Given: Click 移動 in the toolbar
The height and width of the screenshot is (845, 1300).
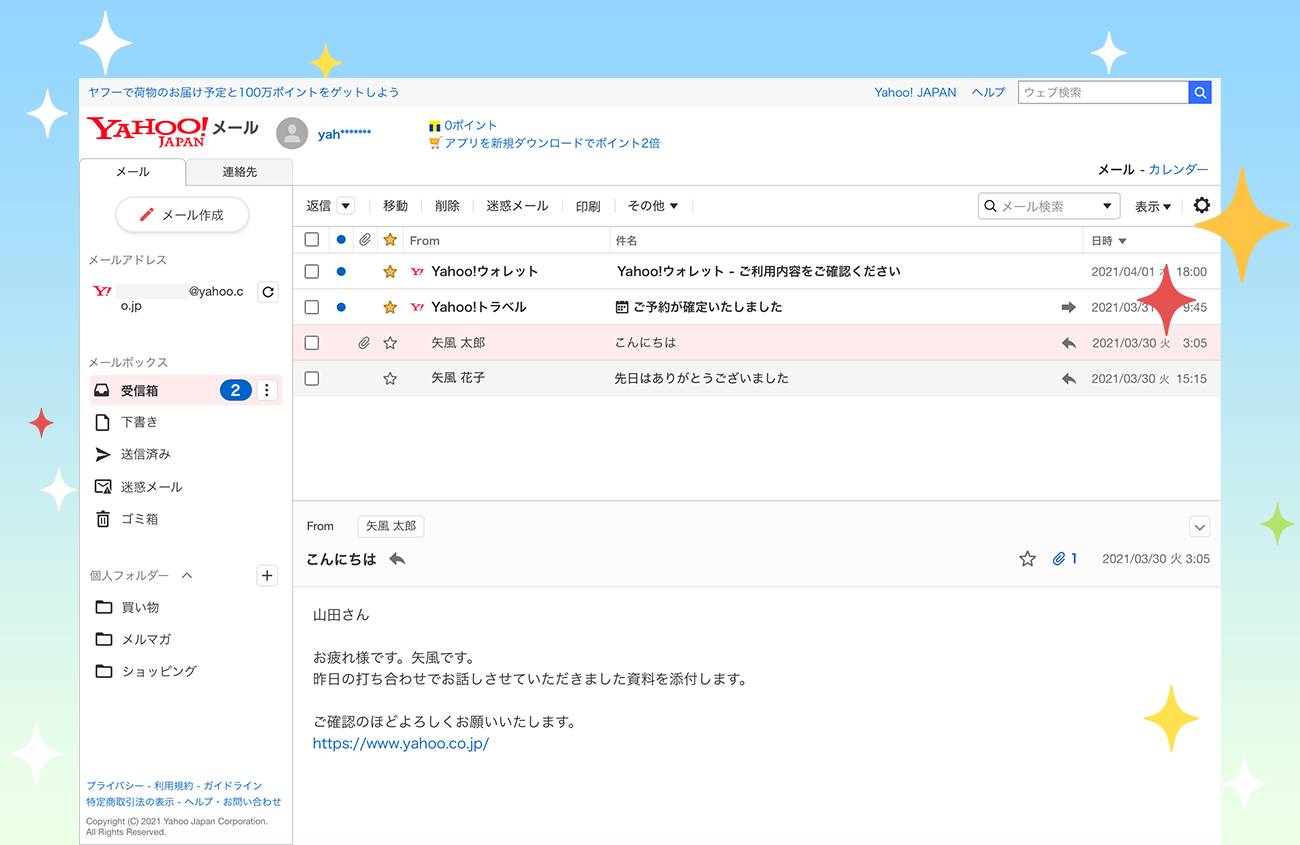Looking at the screenshot, I should 395,206.
